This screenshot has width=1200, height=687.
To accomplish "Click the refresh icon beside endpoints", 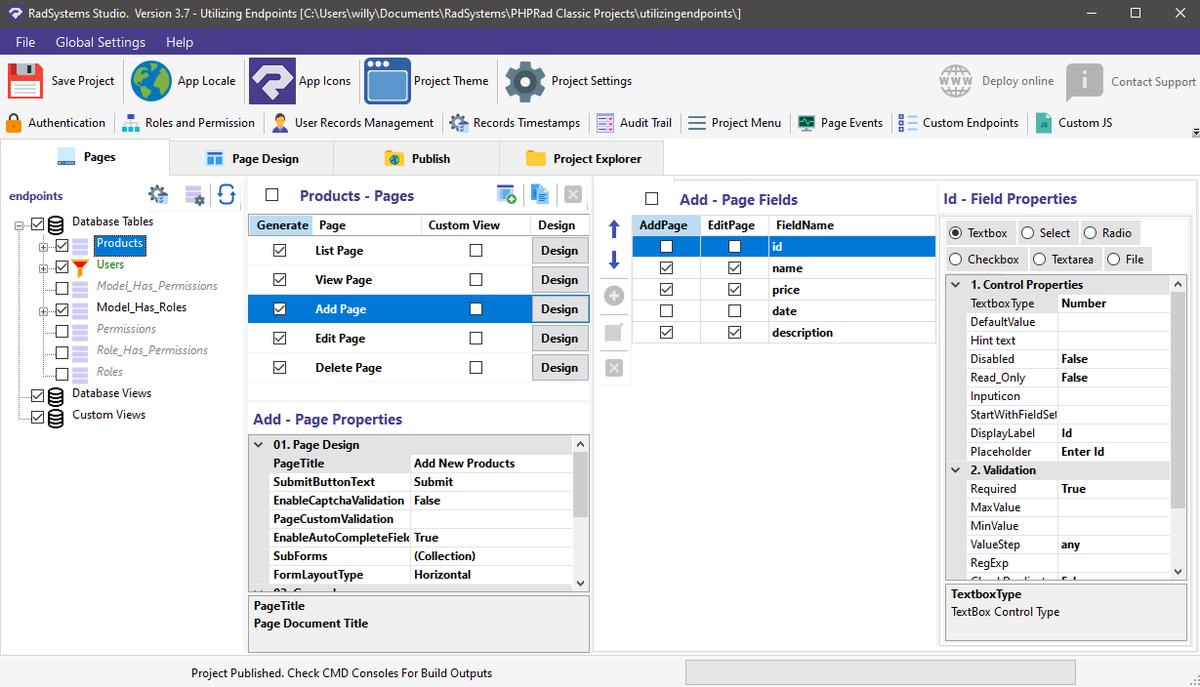I will pyautogui.click(x=227, y=195).
